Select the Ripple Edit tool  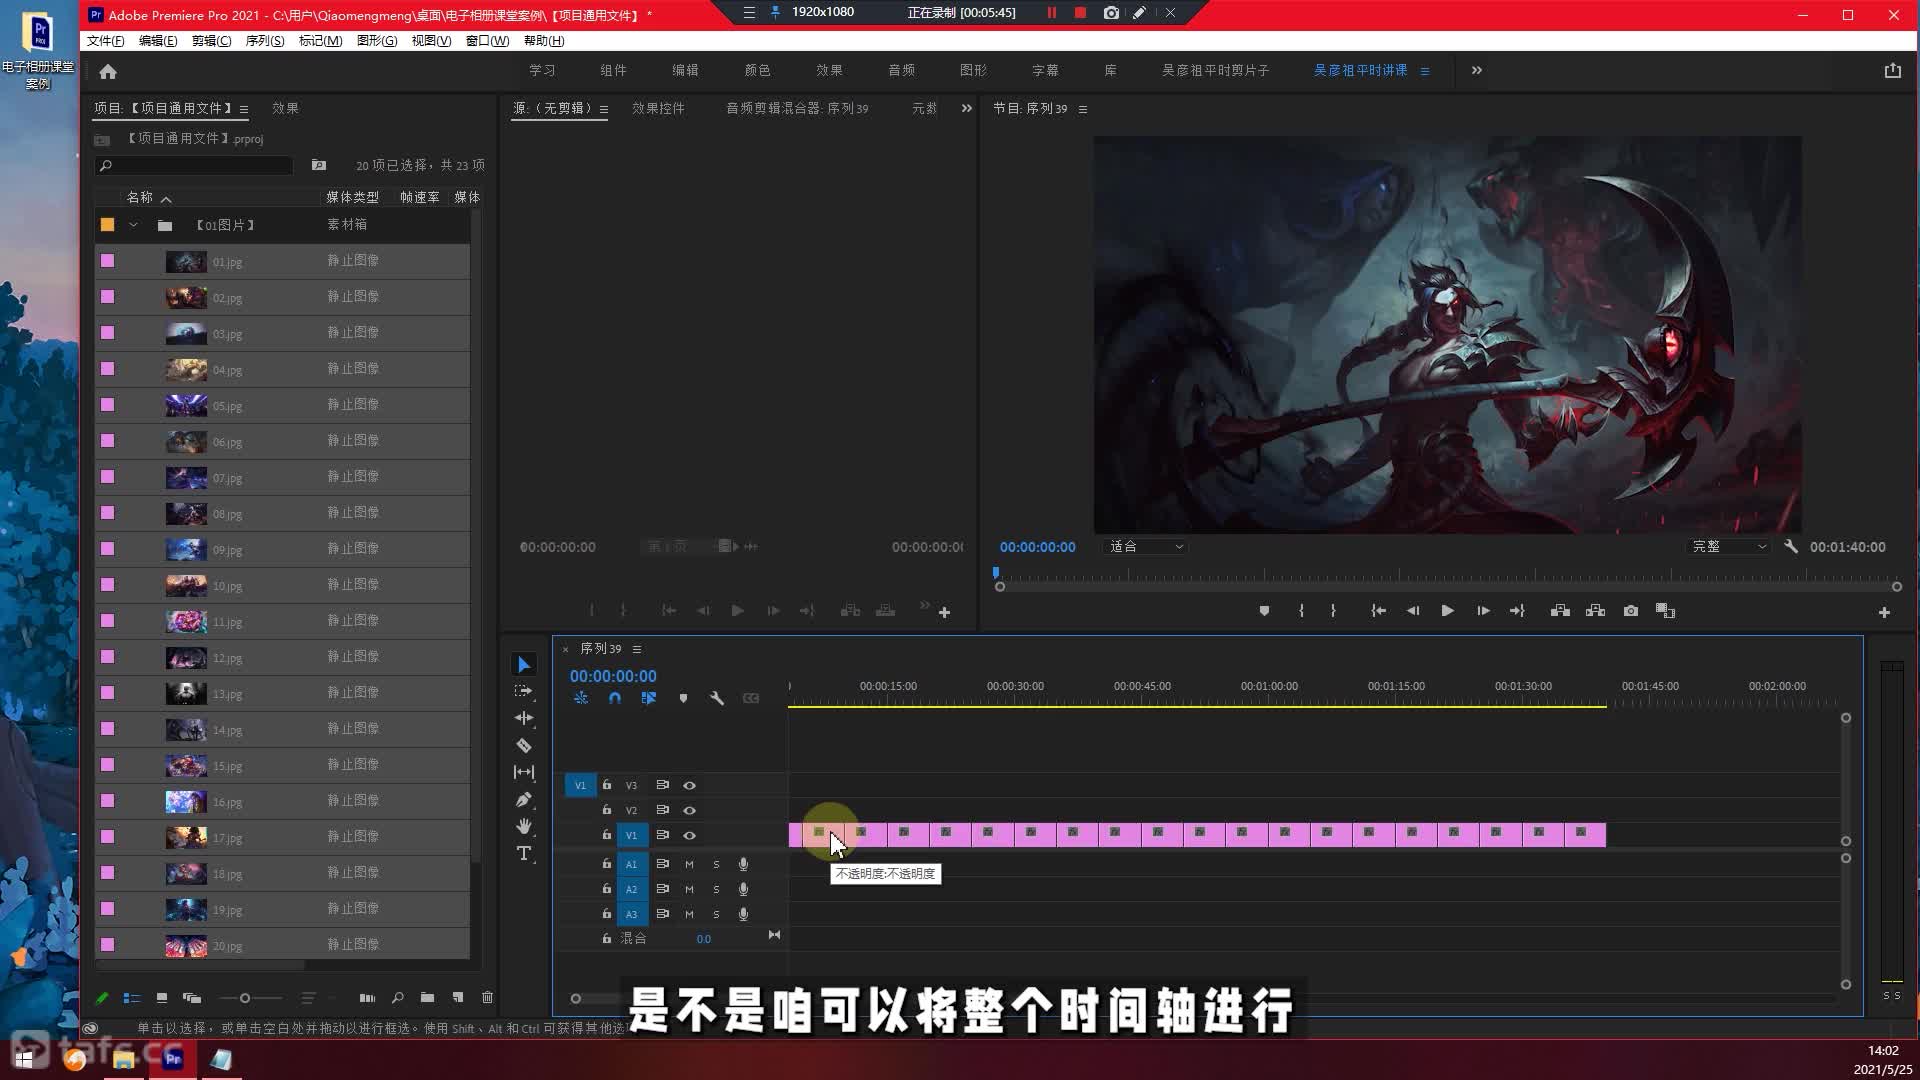pos(524,718)
